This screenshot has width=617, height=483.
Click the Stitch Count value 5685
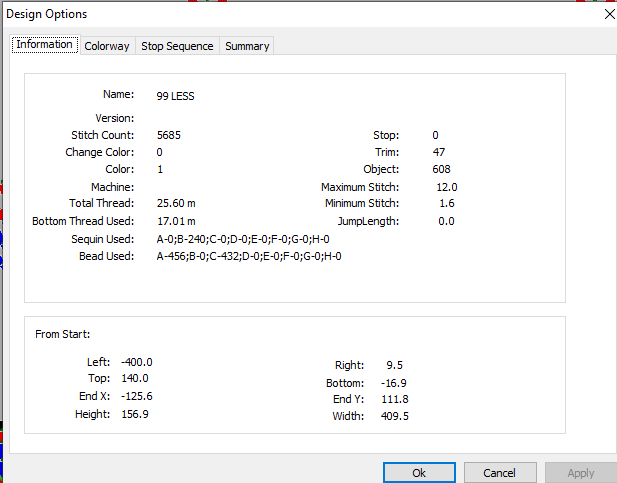169,135
